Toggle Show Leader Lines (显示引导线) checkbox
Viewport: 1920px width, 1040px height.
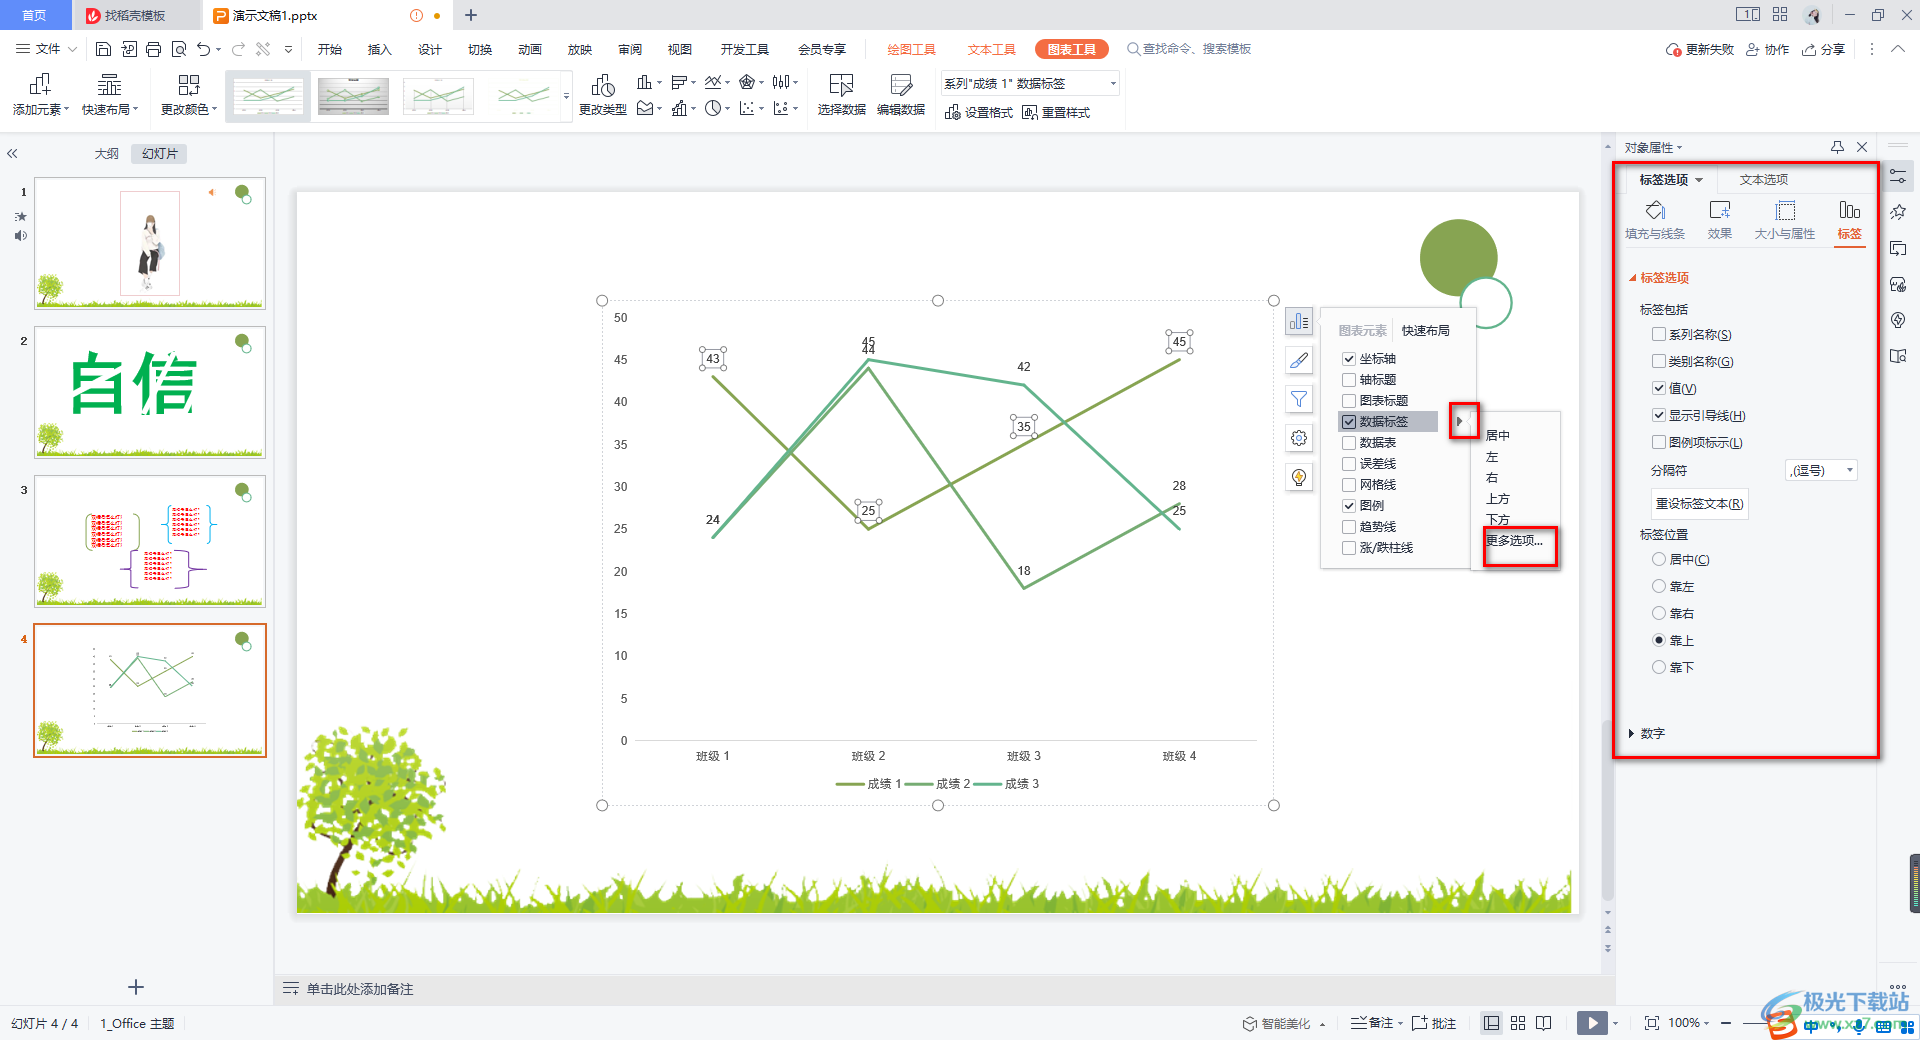[x=1659, y=416]
